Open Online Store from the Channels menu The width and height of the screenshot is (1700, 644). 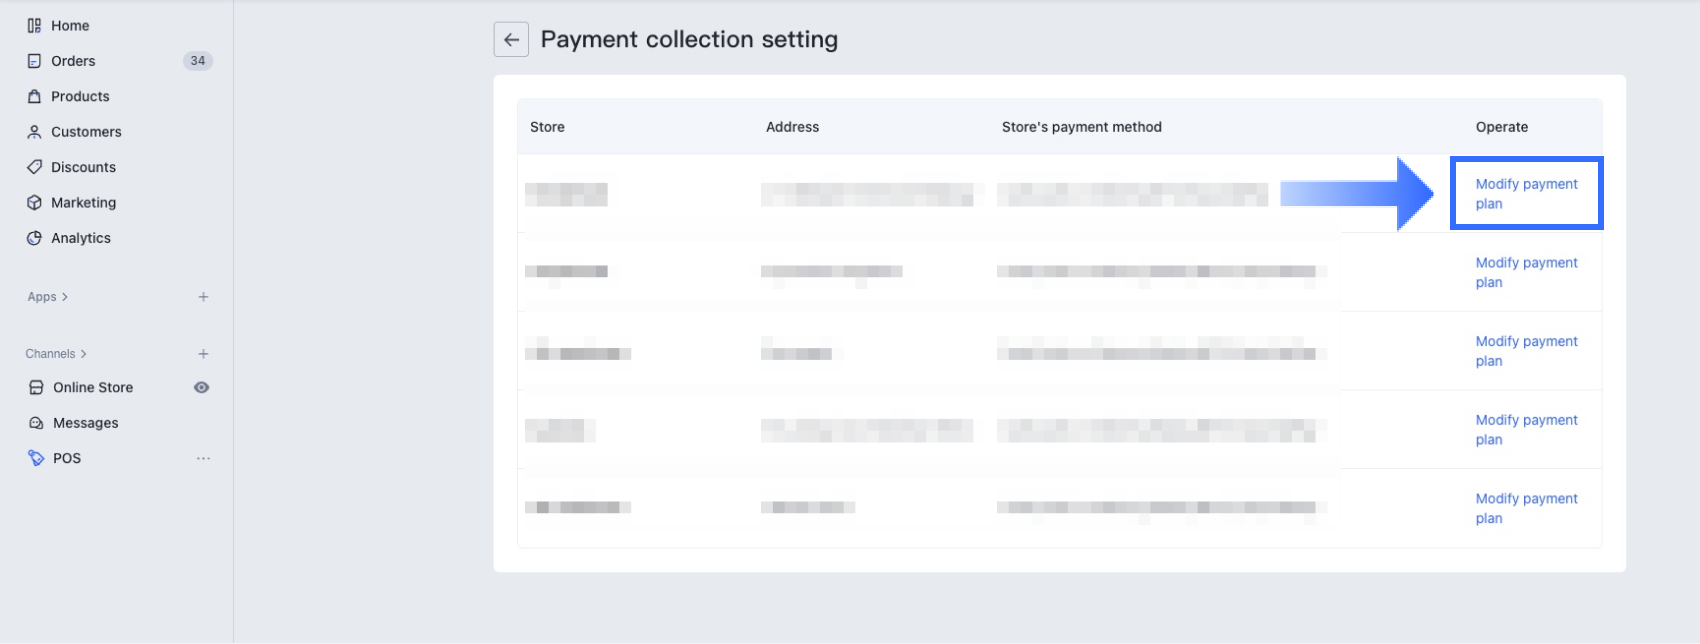click(93, 387)
